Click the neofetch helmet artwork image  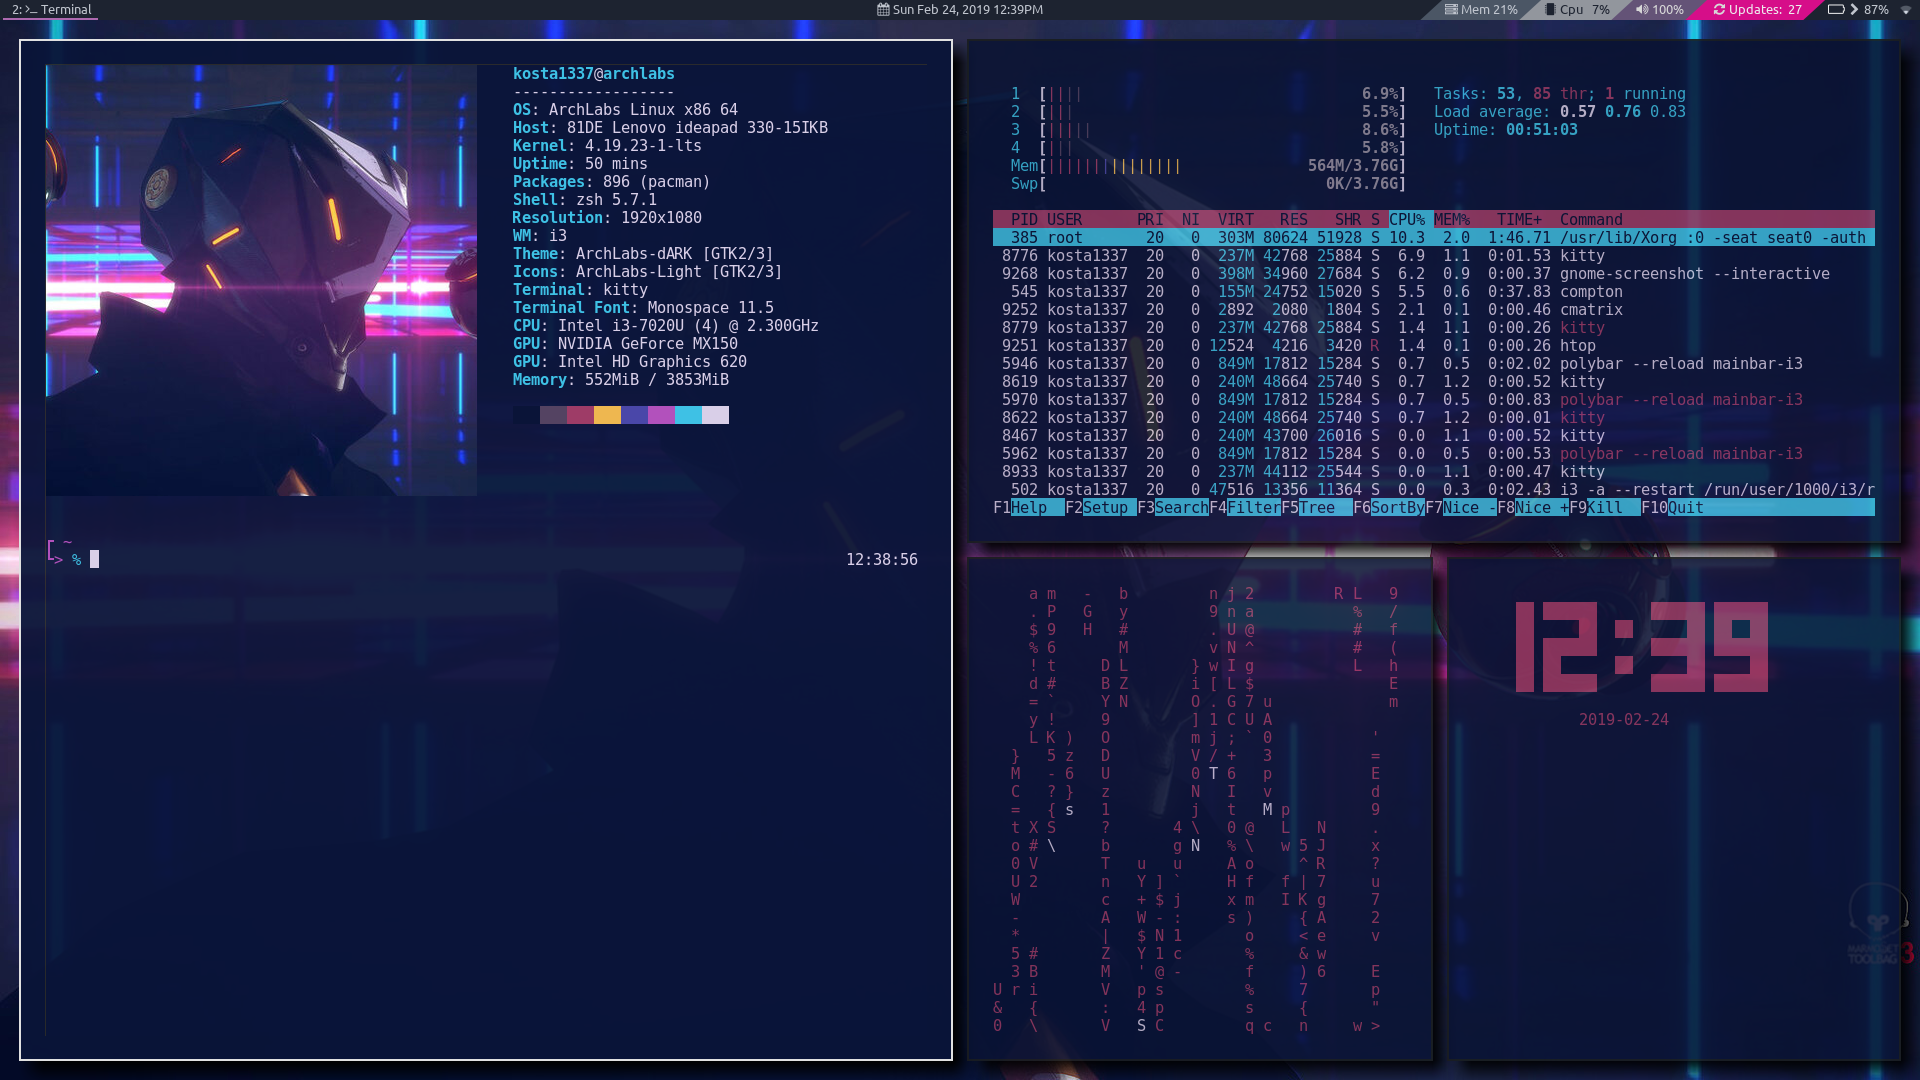click(x=261, y=280)
